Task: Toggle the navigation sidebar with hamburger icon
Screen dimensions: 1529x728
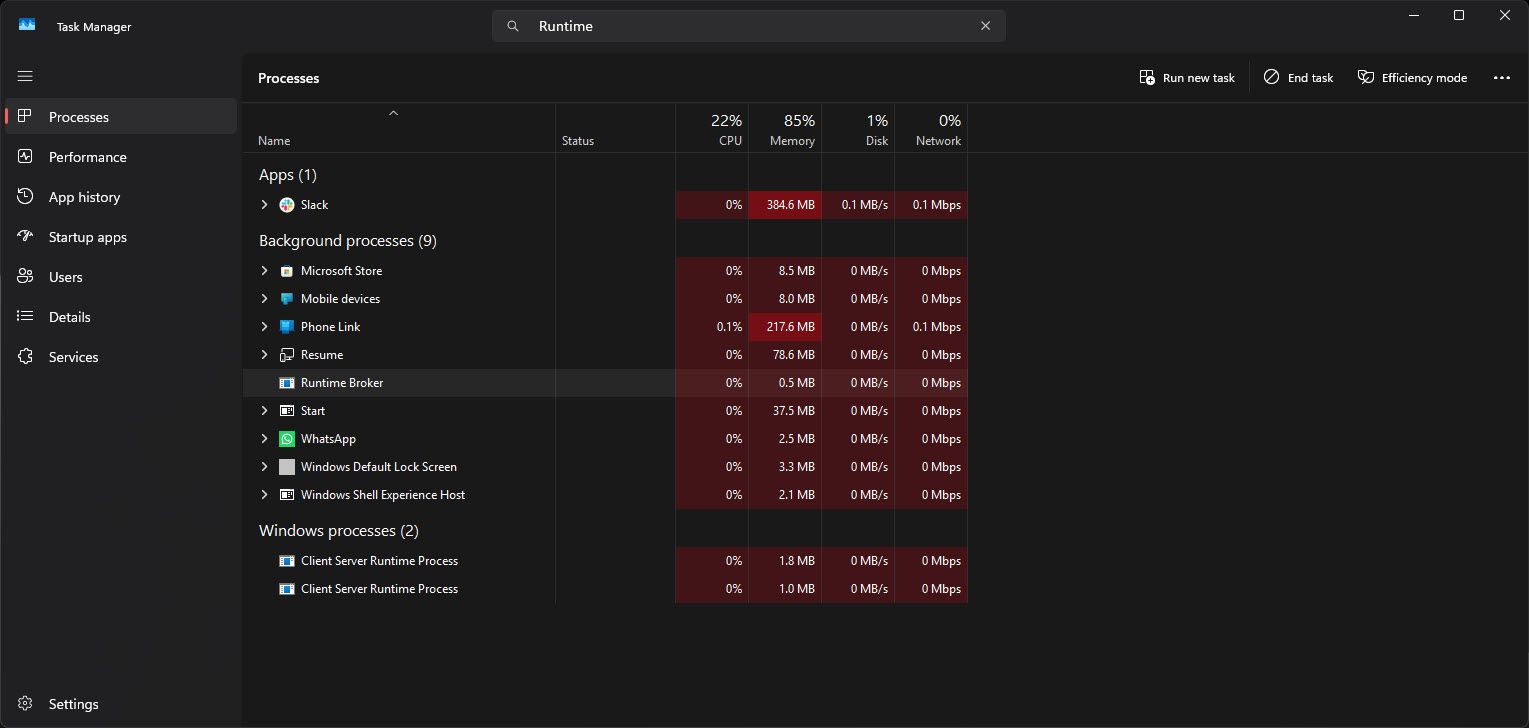Action: [25, 76]
